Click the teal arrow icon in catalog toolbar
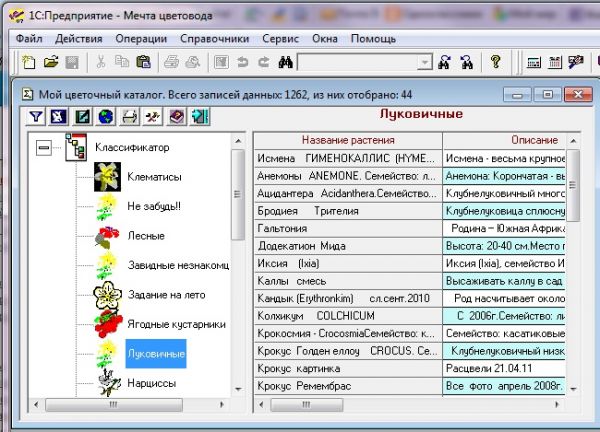 (200, 116)
